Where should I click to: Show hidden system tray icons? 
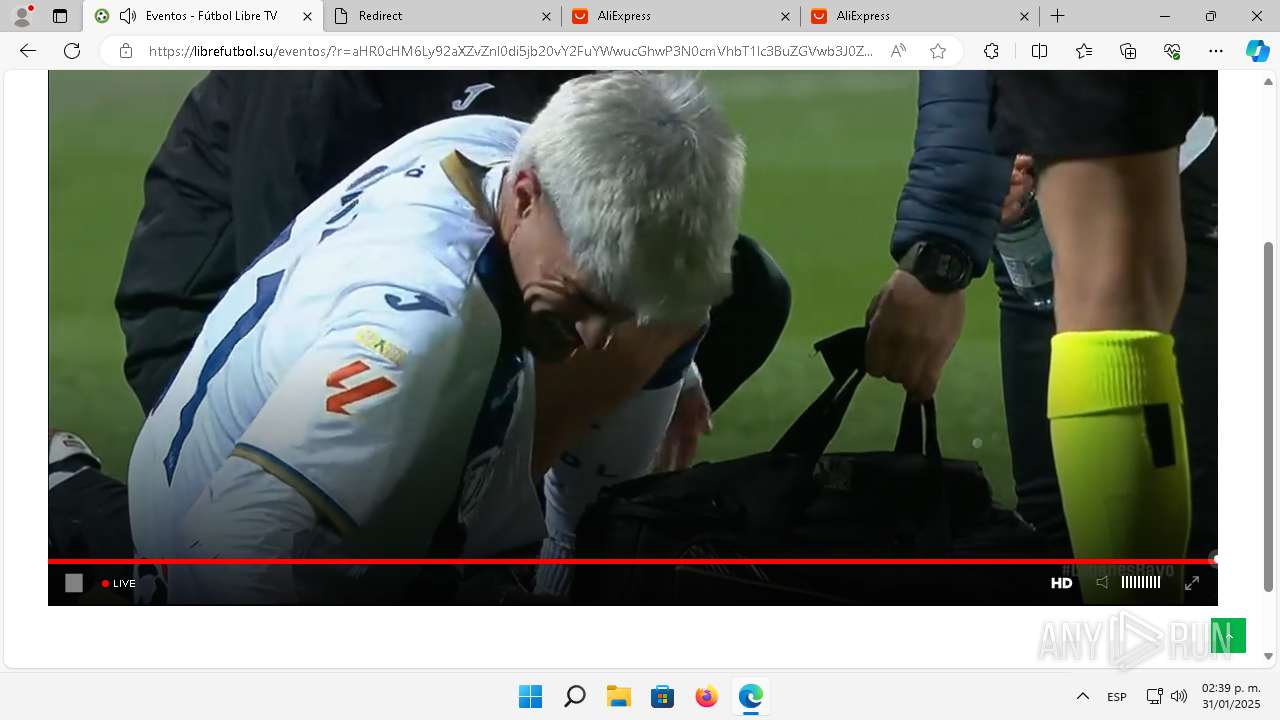(1082, 696)
